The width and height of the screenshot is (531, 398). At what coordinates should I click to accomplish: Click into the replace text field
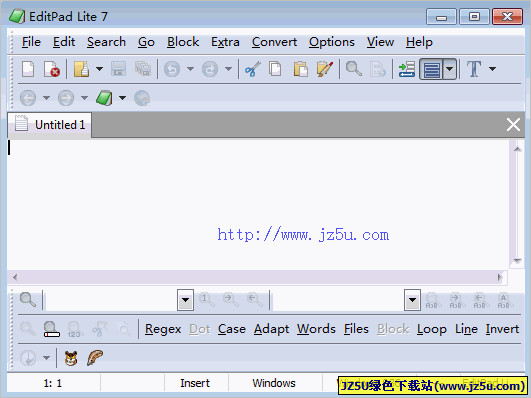point(339,300)
